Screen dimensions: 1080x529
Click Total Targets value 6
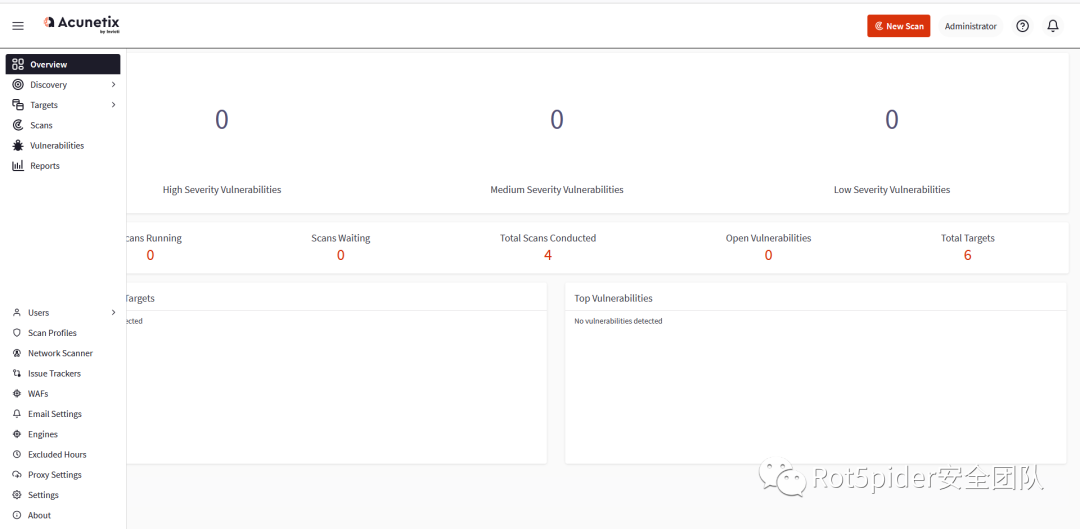(x=968, y=255)
